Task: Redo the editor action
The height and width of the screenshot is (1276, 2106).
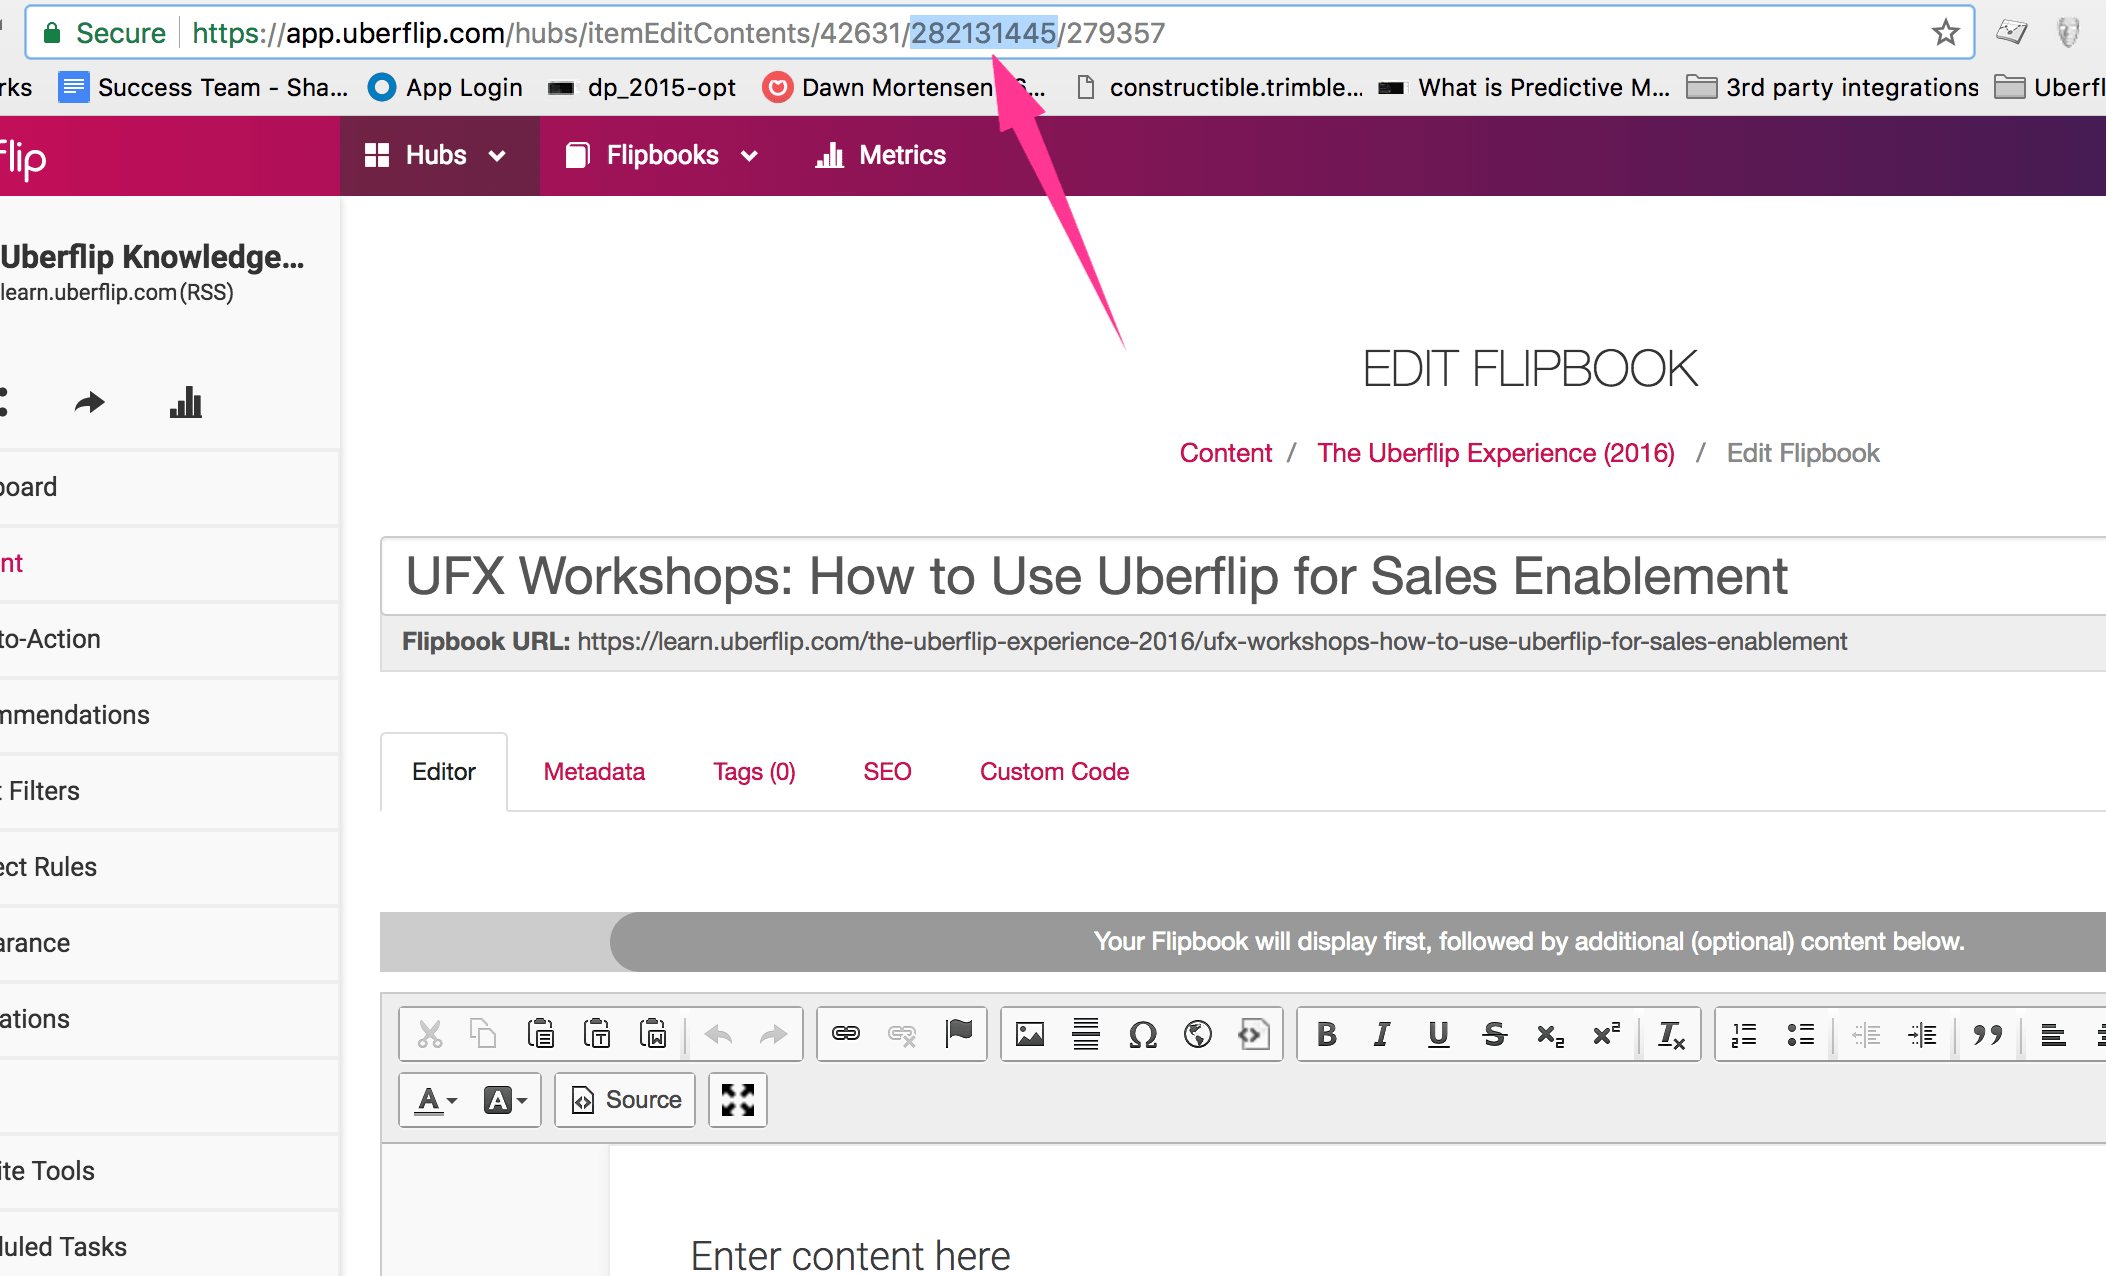Action: point(773,1034)
